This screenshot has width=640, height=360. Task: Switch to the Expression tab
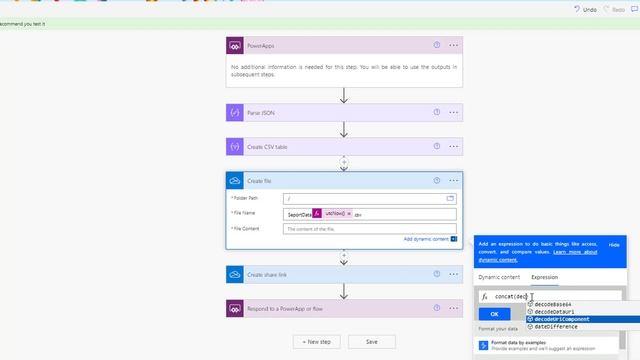(544, 277)
